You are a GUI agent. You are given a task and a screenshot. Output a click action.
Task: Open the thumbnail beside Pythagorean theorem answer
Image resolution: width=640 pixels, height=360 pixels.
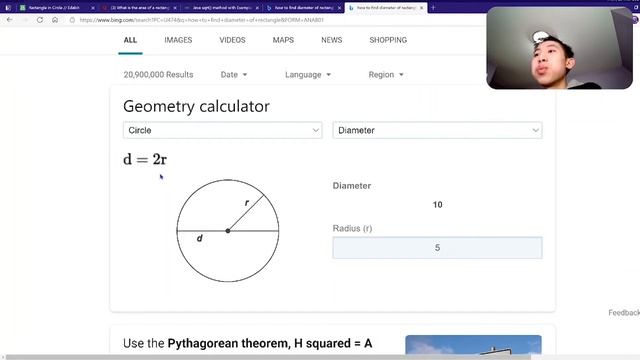tap(473, 344)
